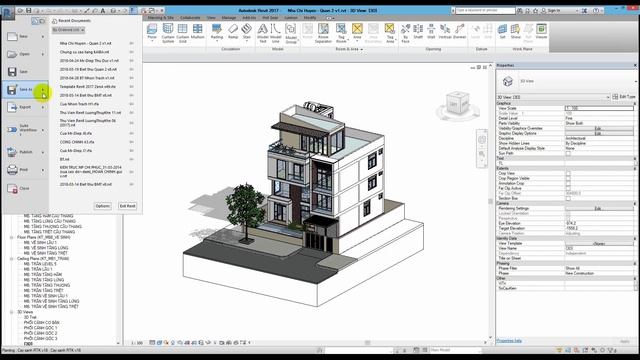Activate the Railing tool
640x360 pixels.
click(217, 32)
